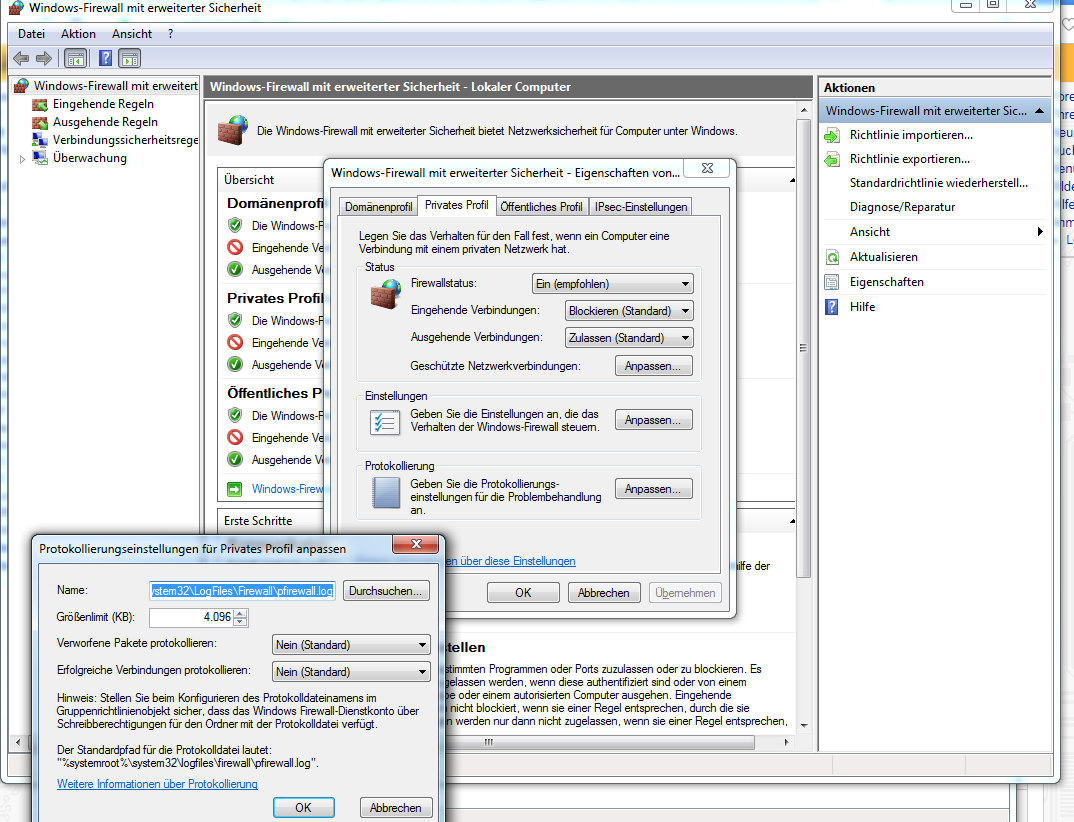
Task: Open the Ausgehende Verbindungen dropdown
Action: point(629,338)
